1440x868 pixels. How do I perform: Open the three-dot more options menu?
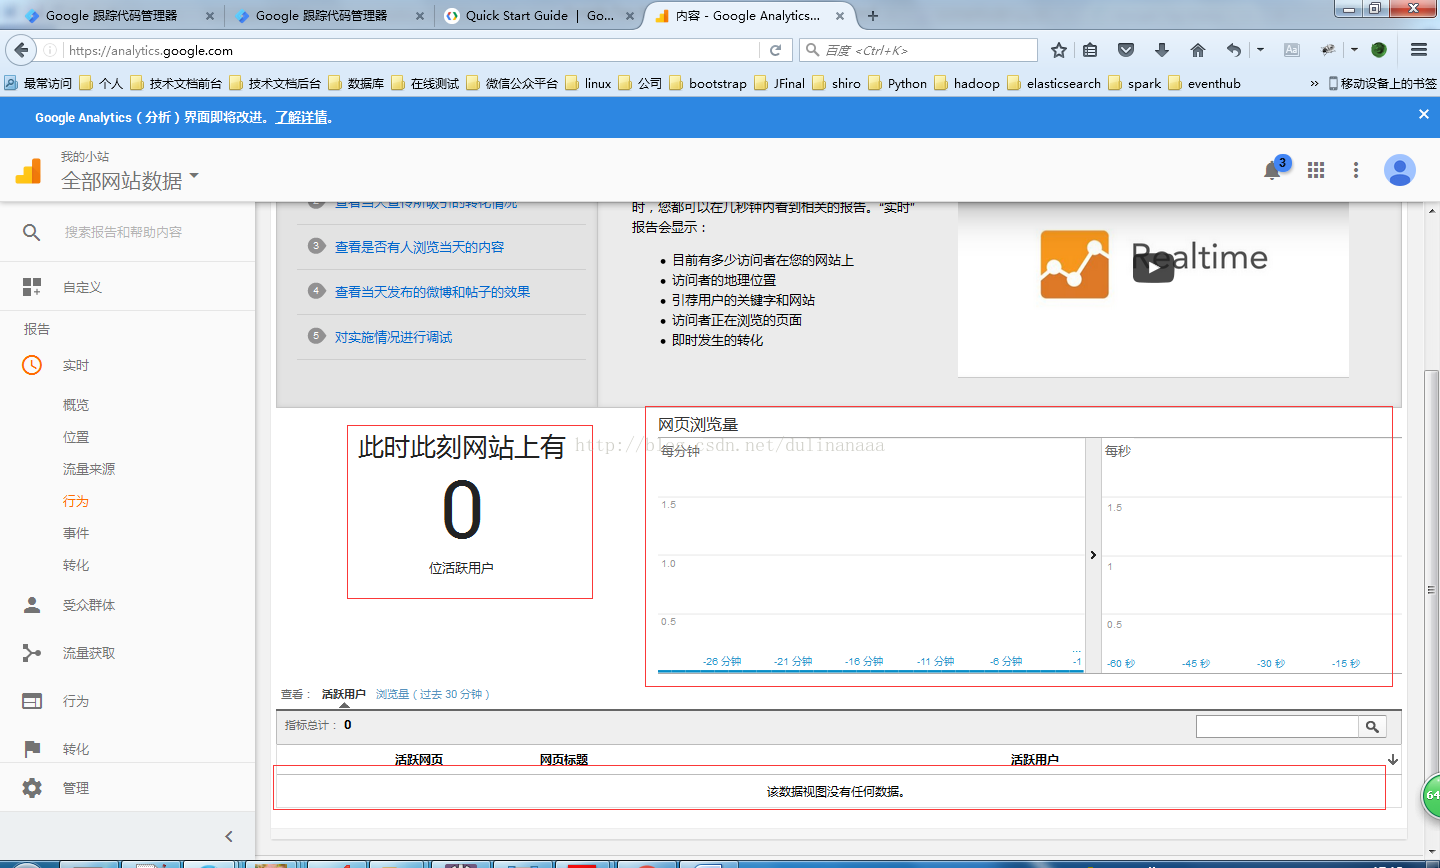[1356, 170]
